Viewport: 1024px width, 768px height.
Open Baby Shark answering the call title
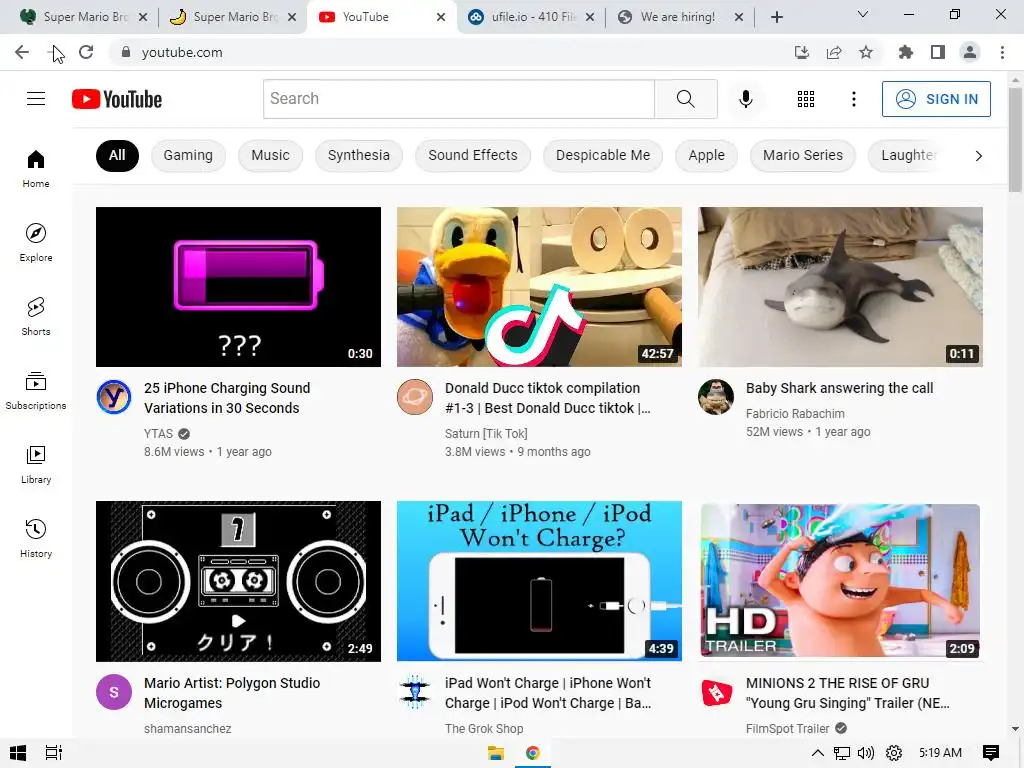pos(839,388)
